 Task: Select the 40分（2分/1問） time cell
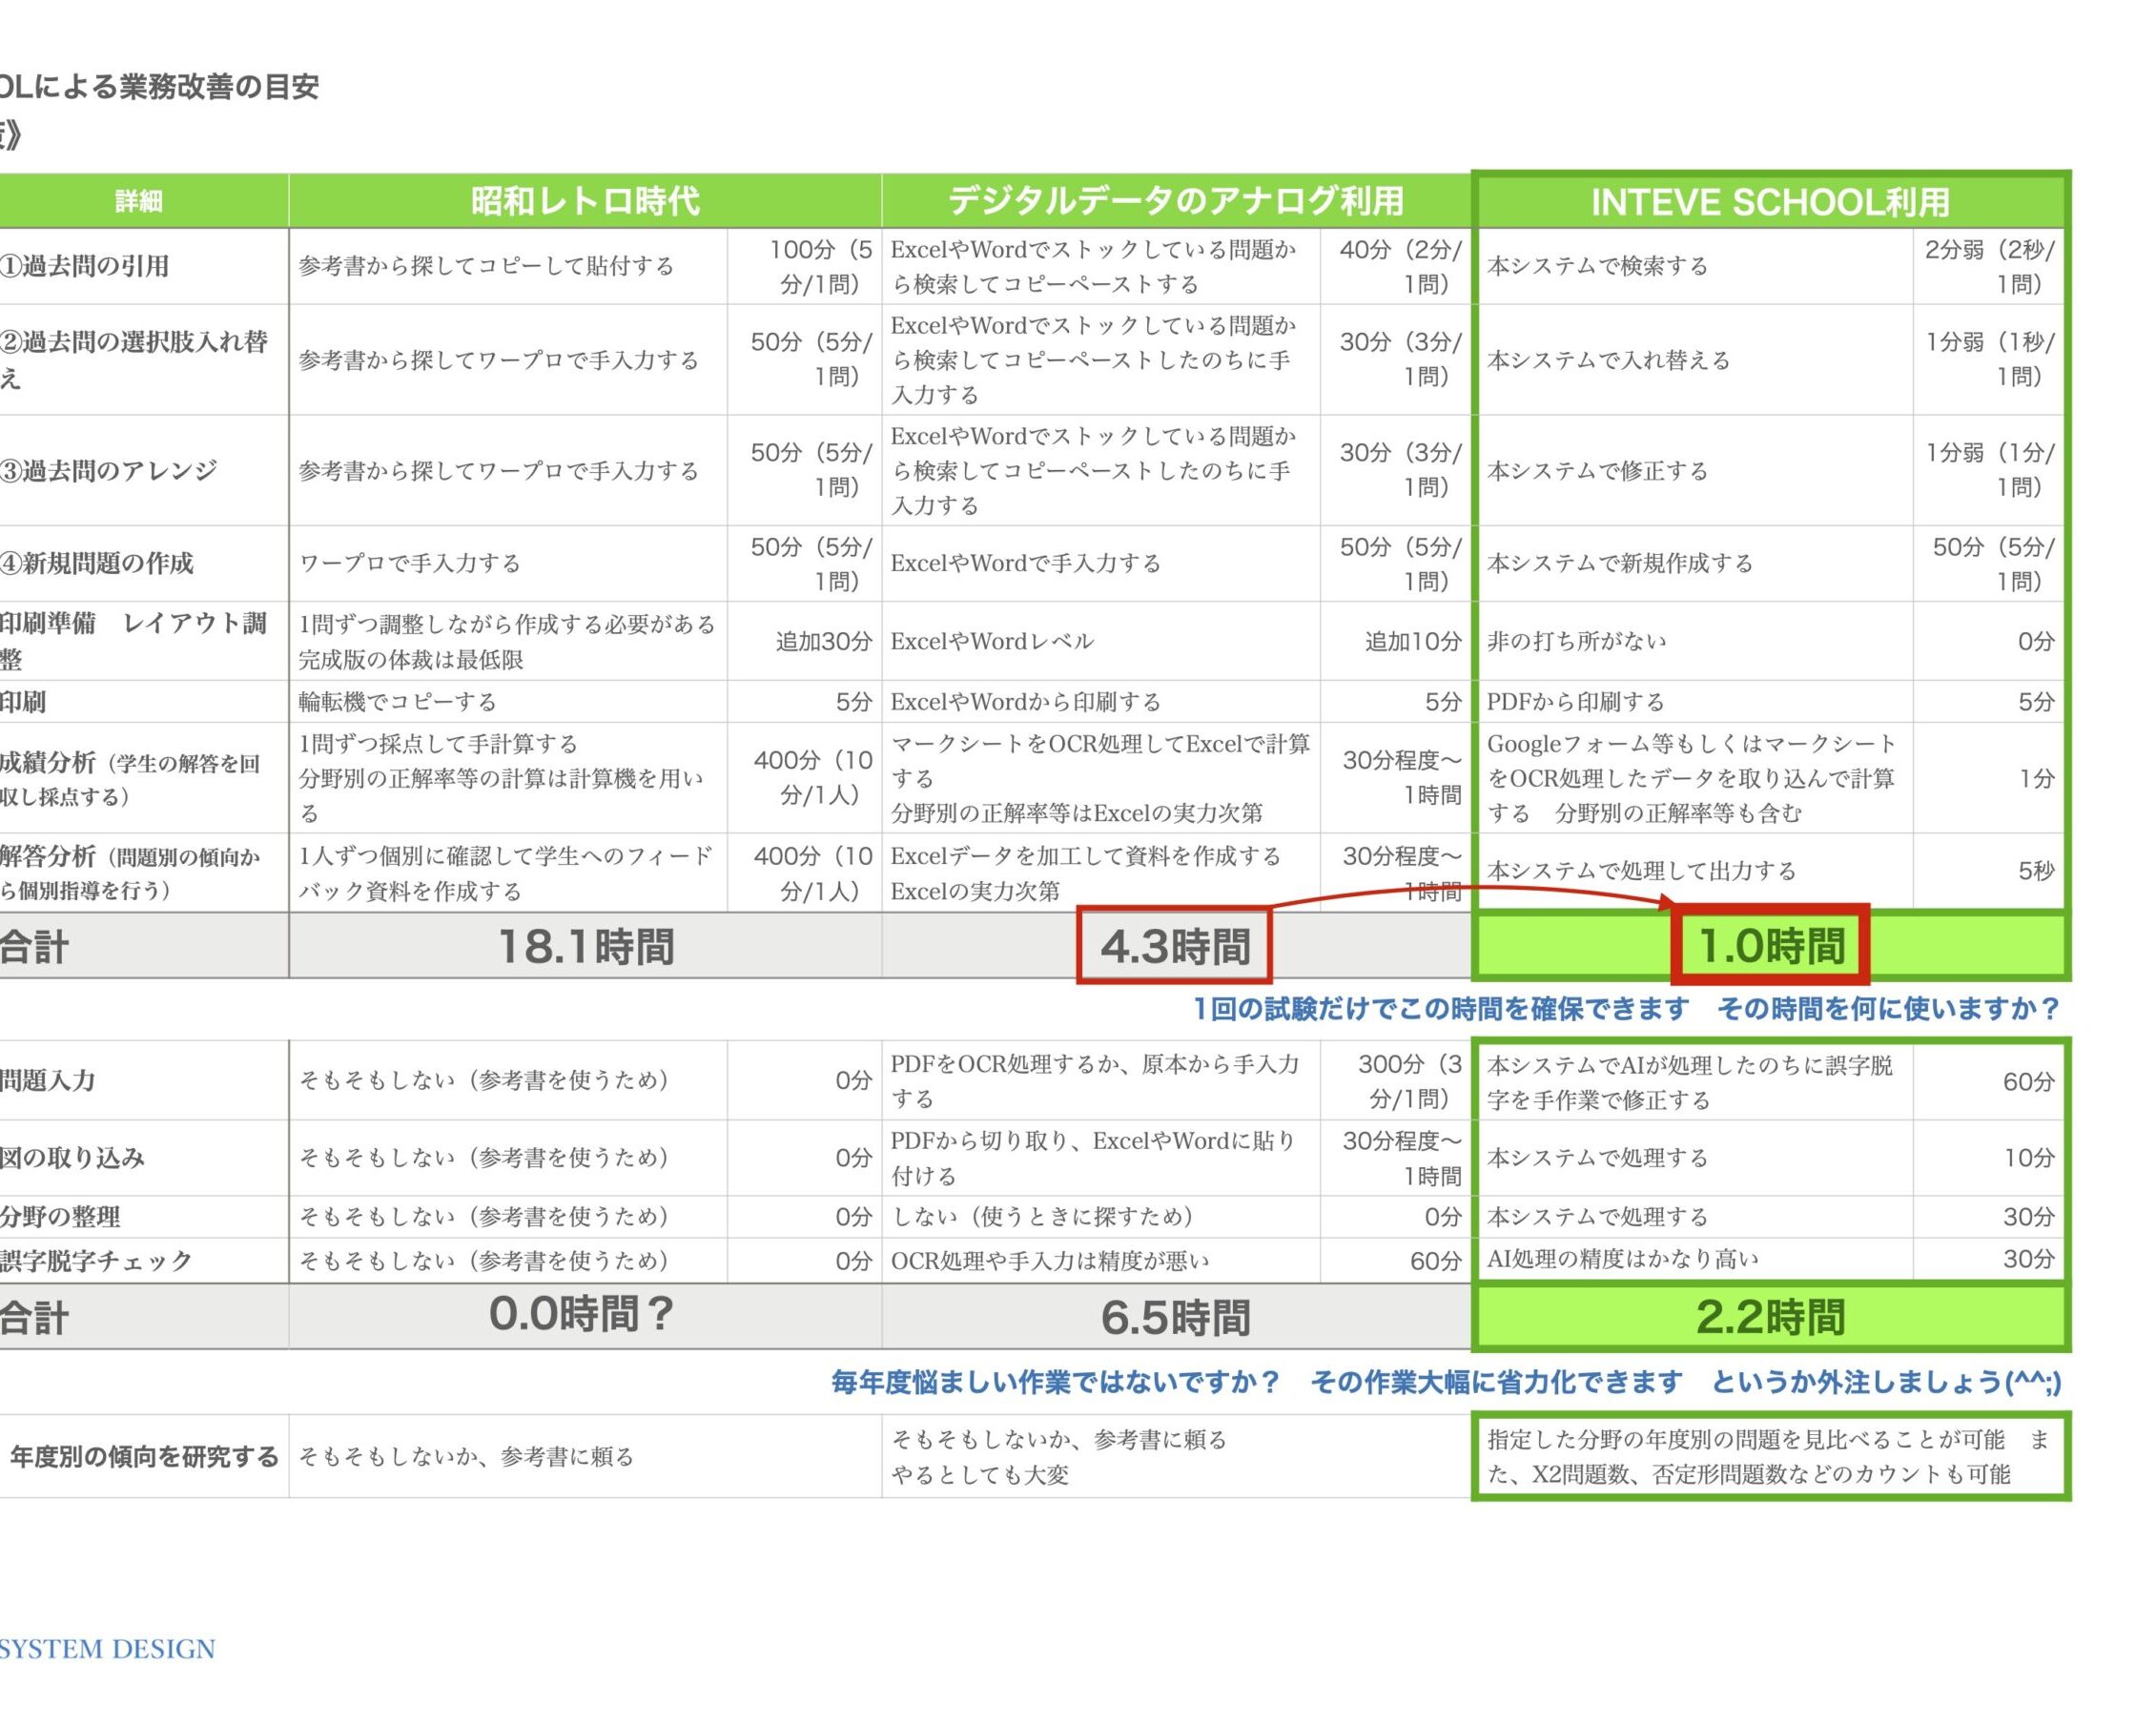tap(1398, 266)
